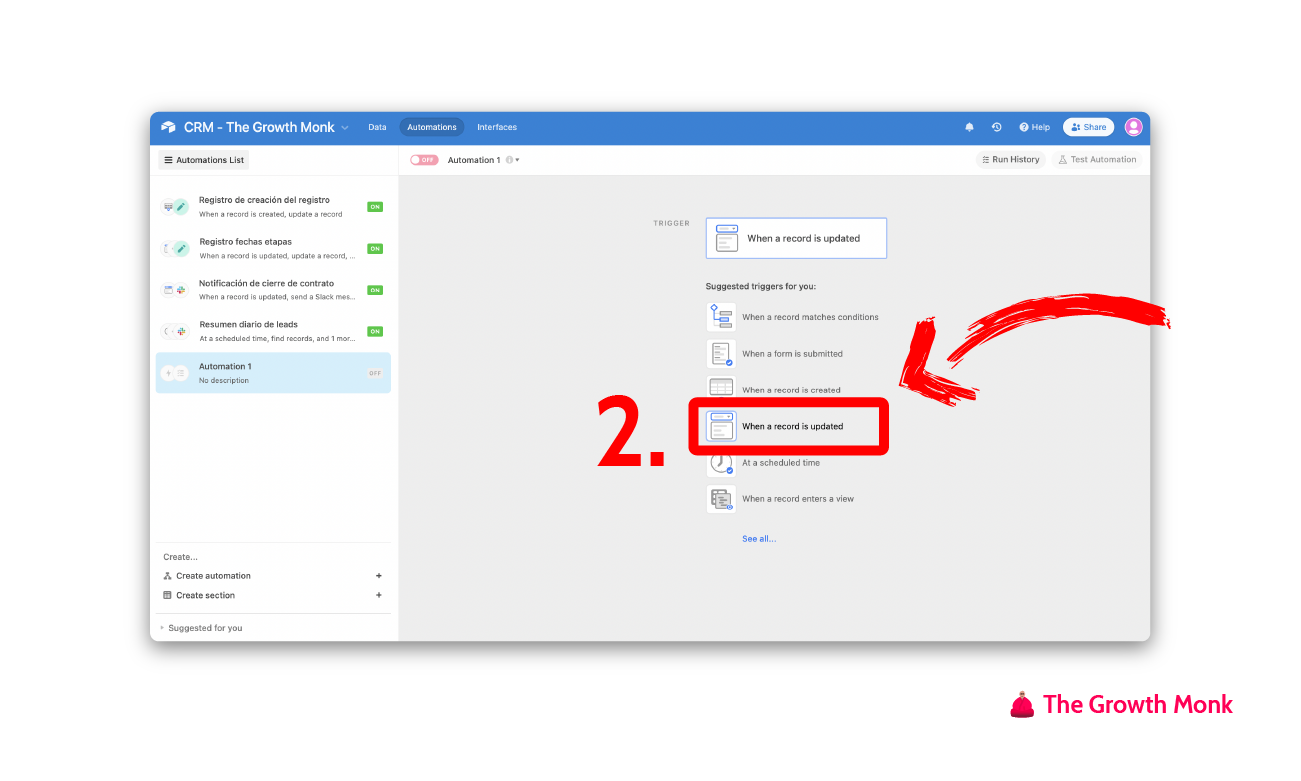This screenshot has height=781, width=1301.
Task: Toggle ON badge for Resumen diario de leads
Action: [x=375, y=331]
